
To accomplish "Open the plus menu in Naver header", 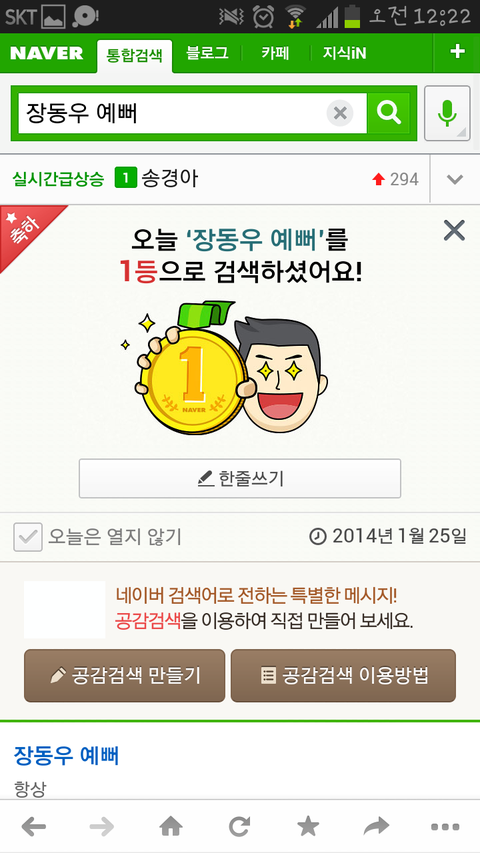I will [x=457, y=52].
